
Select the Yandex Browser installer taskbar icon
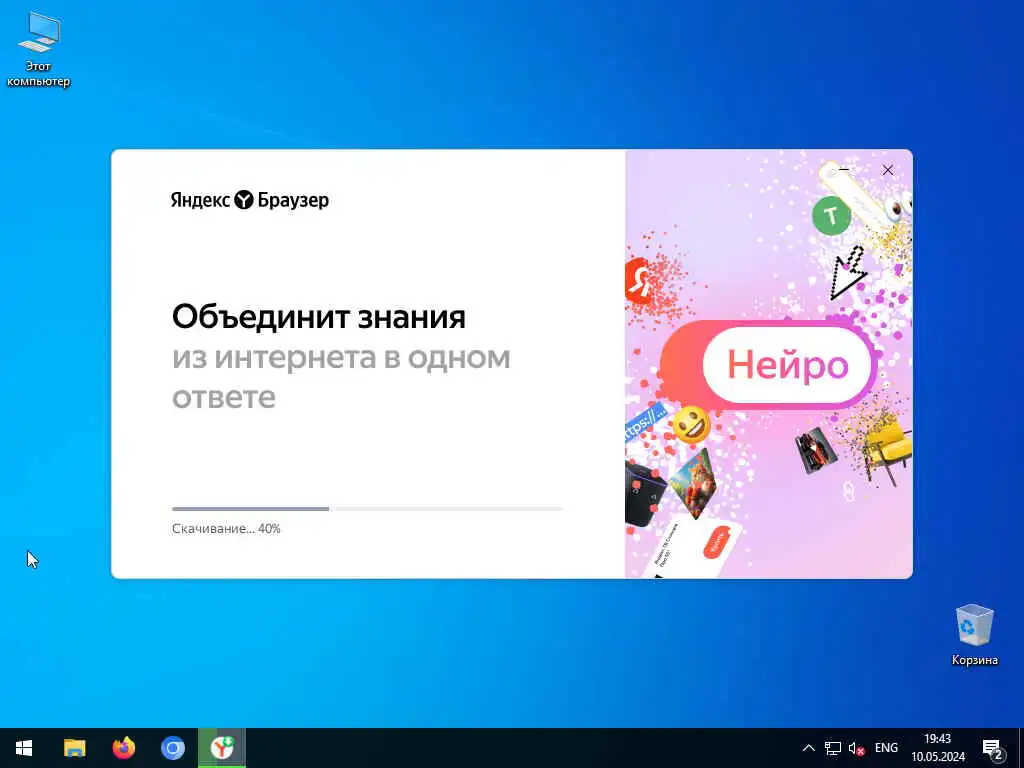[222, 748]
